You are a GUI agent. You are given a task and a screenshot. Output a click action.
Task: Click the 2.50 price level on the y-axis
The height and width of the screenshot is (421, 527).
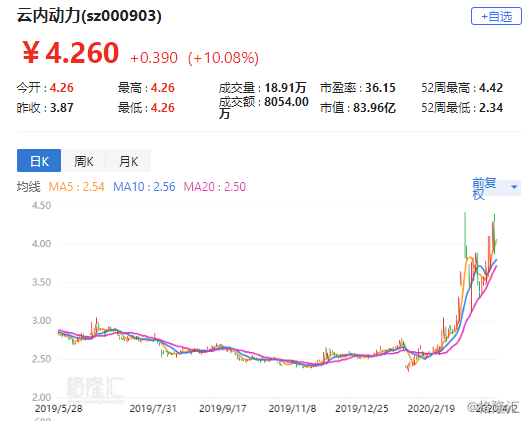click(41, 359)
